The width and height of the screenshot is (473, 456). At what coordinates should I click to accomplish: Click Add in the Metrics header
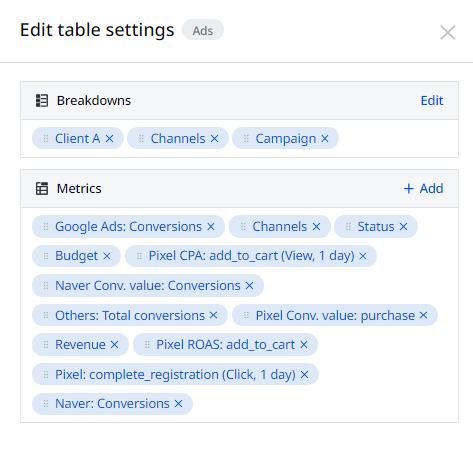point(423,188)
